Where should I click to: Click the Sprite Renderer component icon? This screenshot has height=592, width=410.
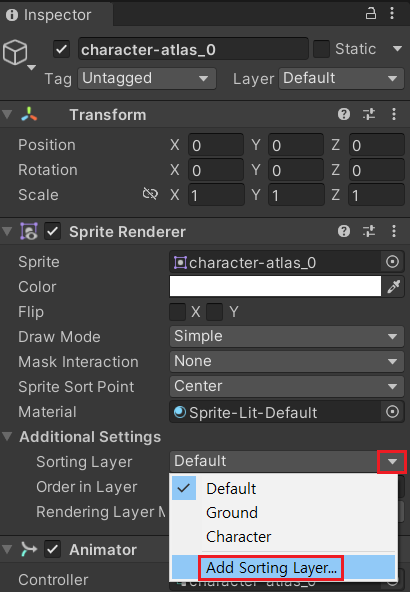coord(29,231)
